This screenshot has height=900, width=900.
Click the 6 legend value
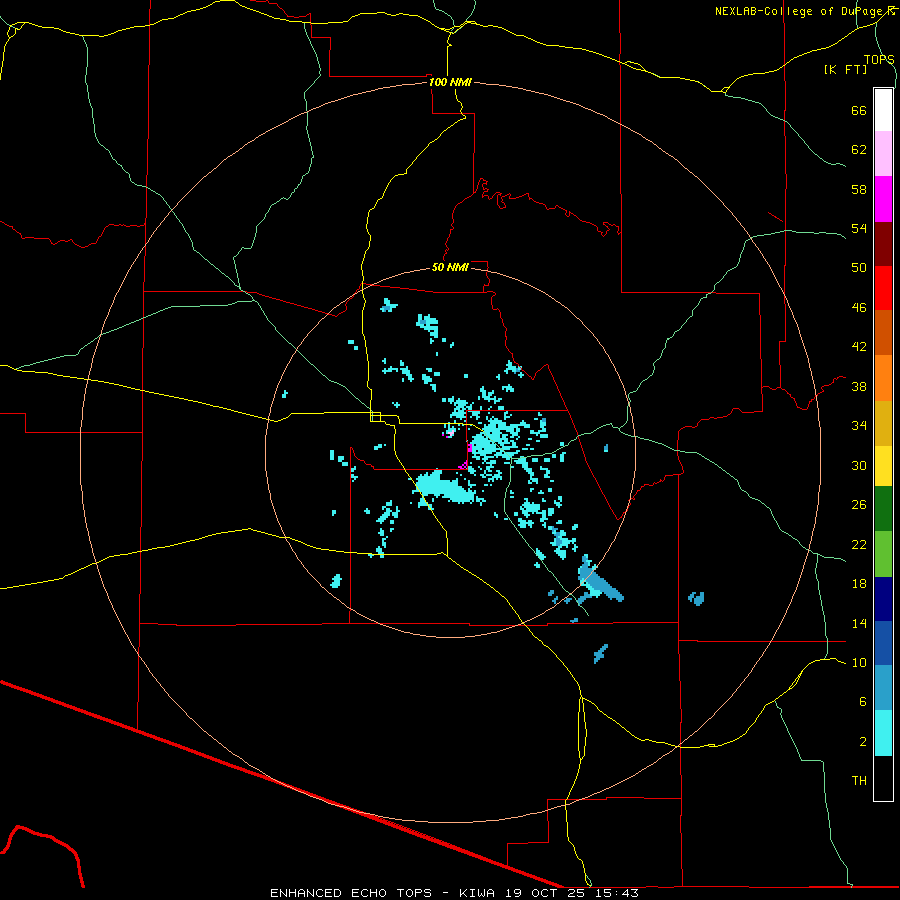tap(863, 701)
